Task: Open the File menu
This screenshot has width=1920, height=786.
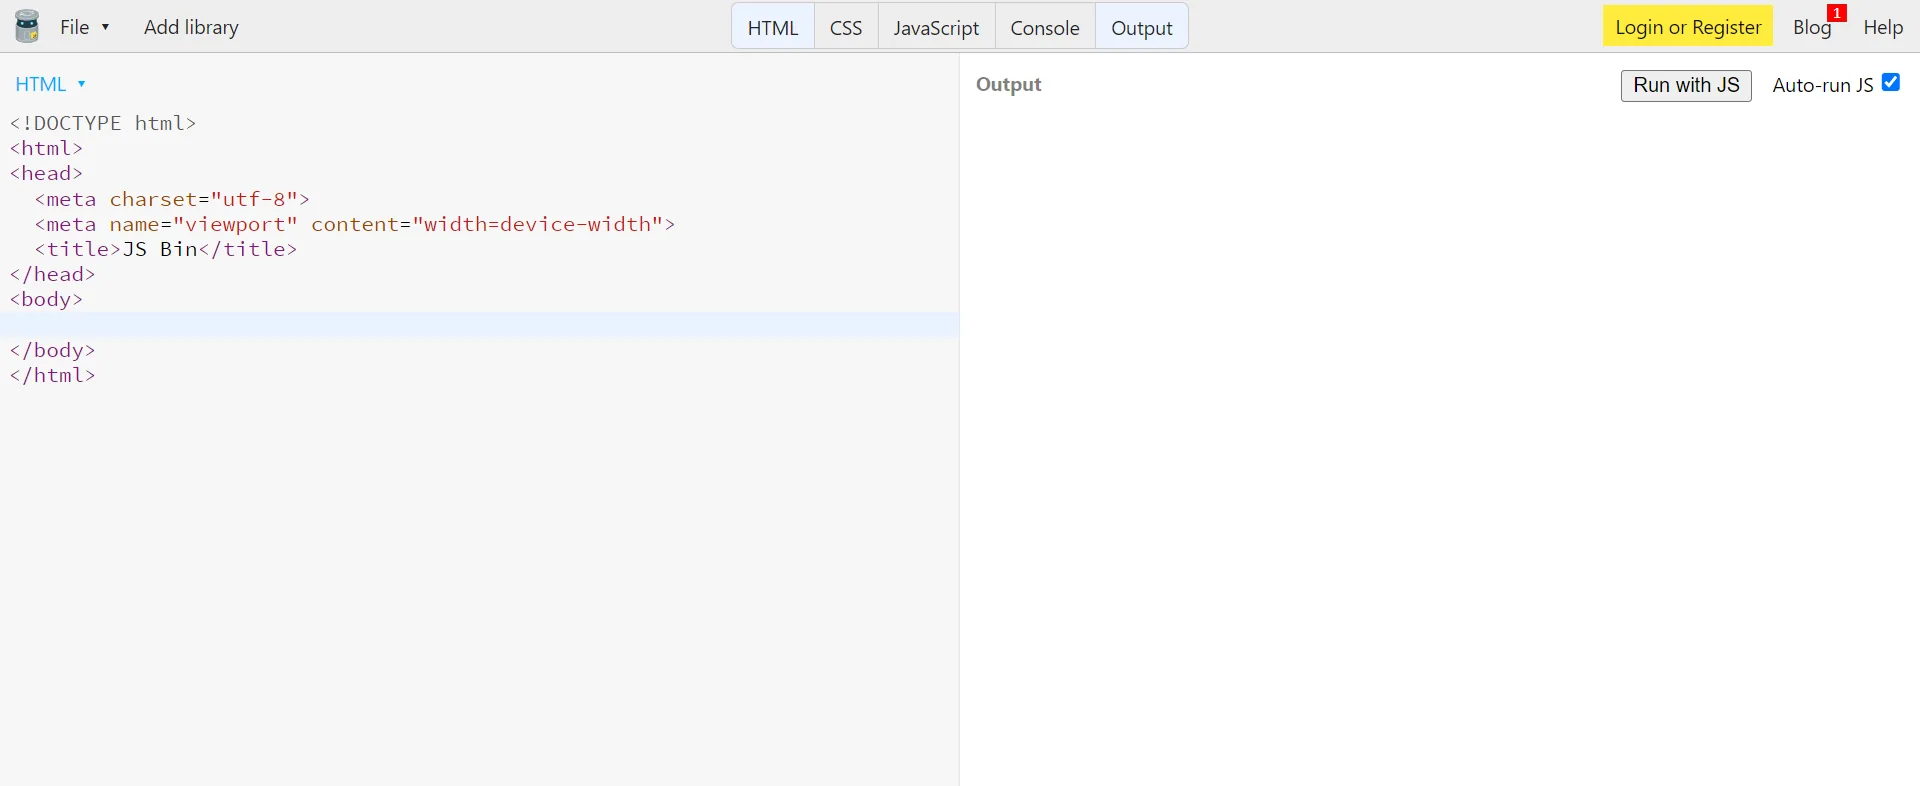Action: [84, 27]
